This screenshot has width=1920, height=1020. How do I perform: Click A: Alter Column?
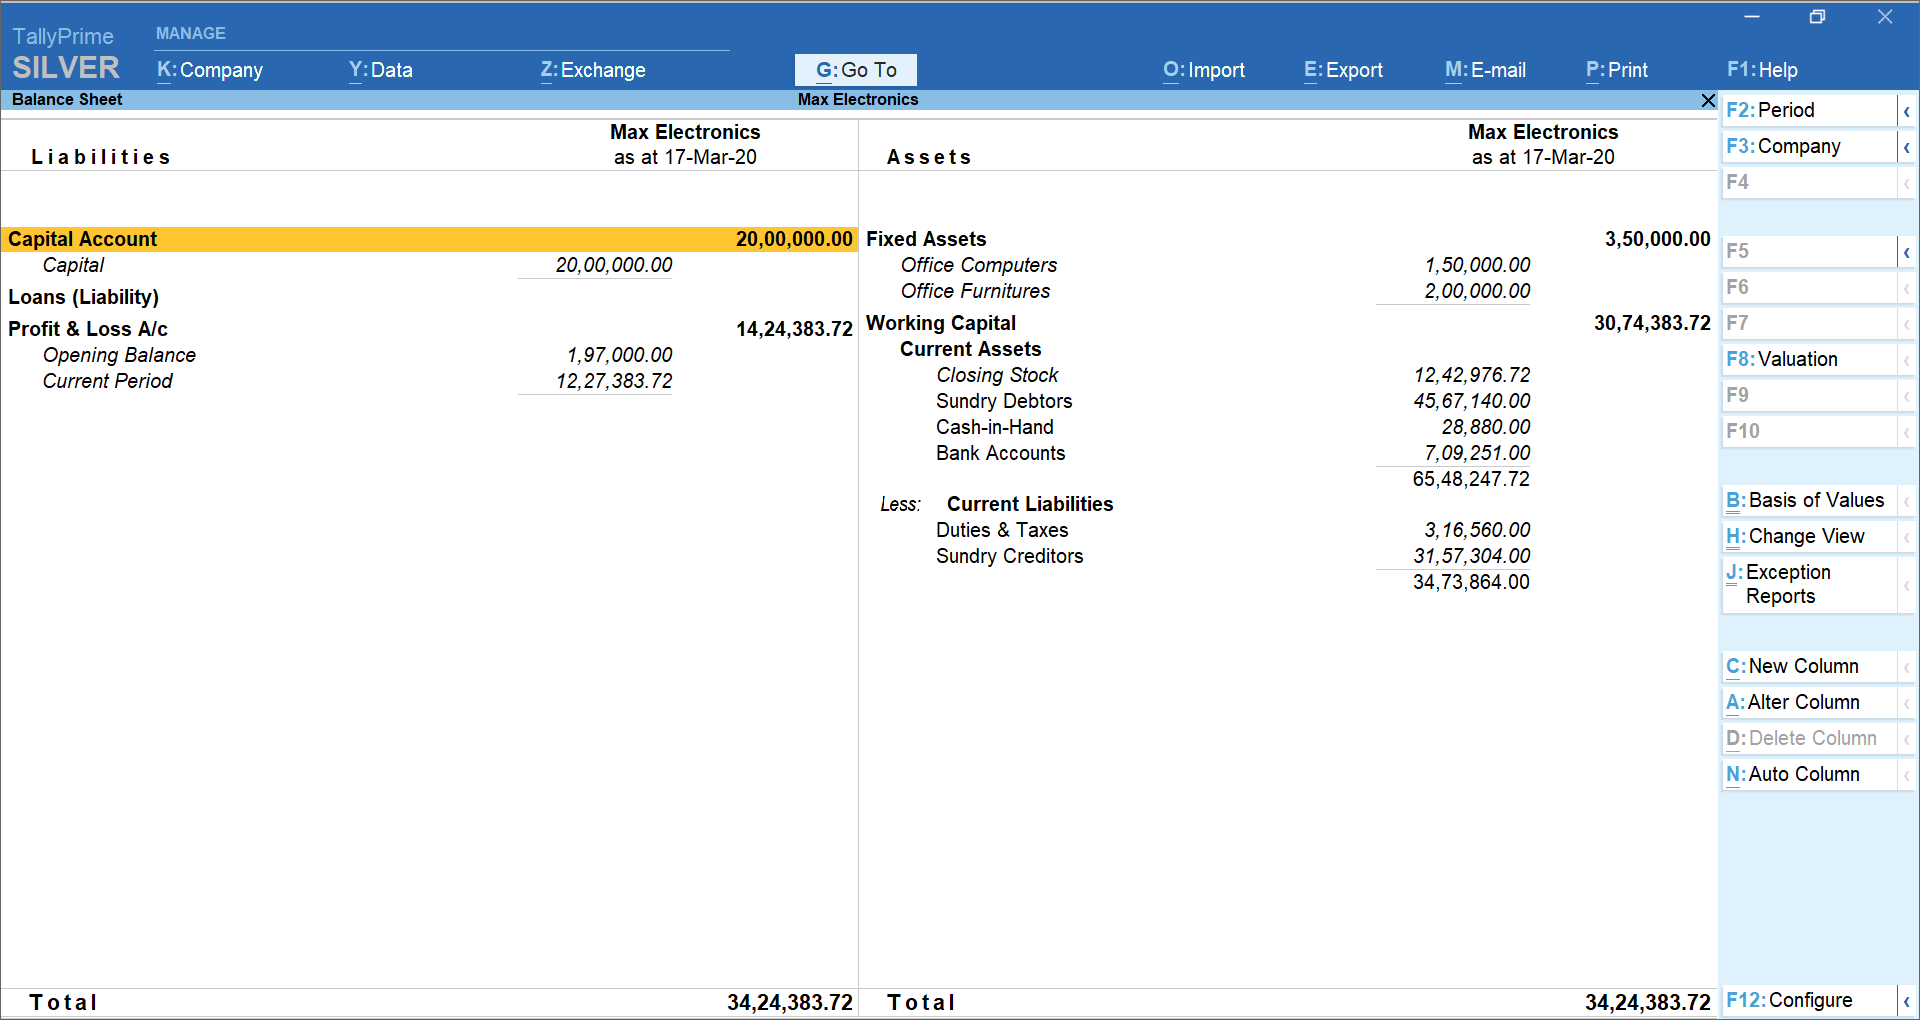[x=1809, y=702]
